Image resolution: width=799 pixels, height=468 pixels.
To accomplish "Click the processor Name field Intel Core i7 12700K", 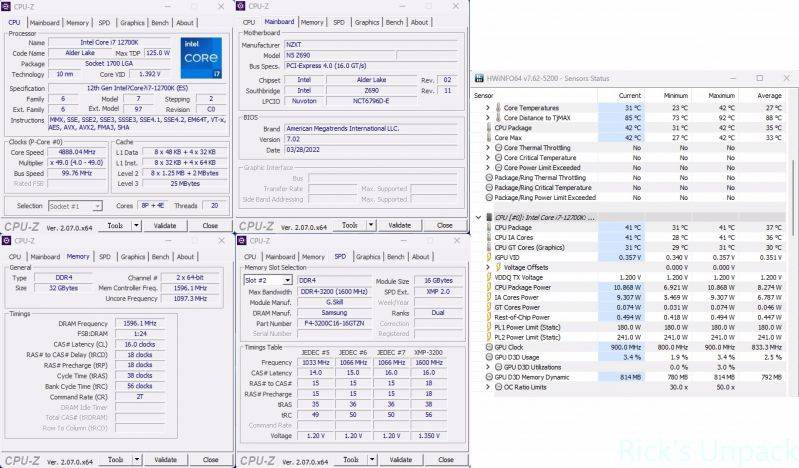I will coord(109,42).
